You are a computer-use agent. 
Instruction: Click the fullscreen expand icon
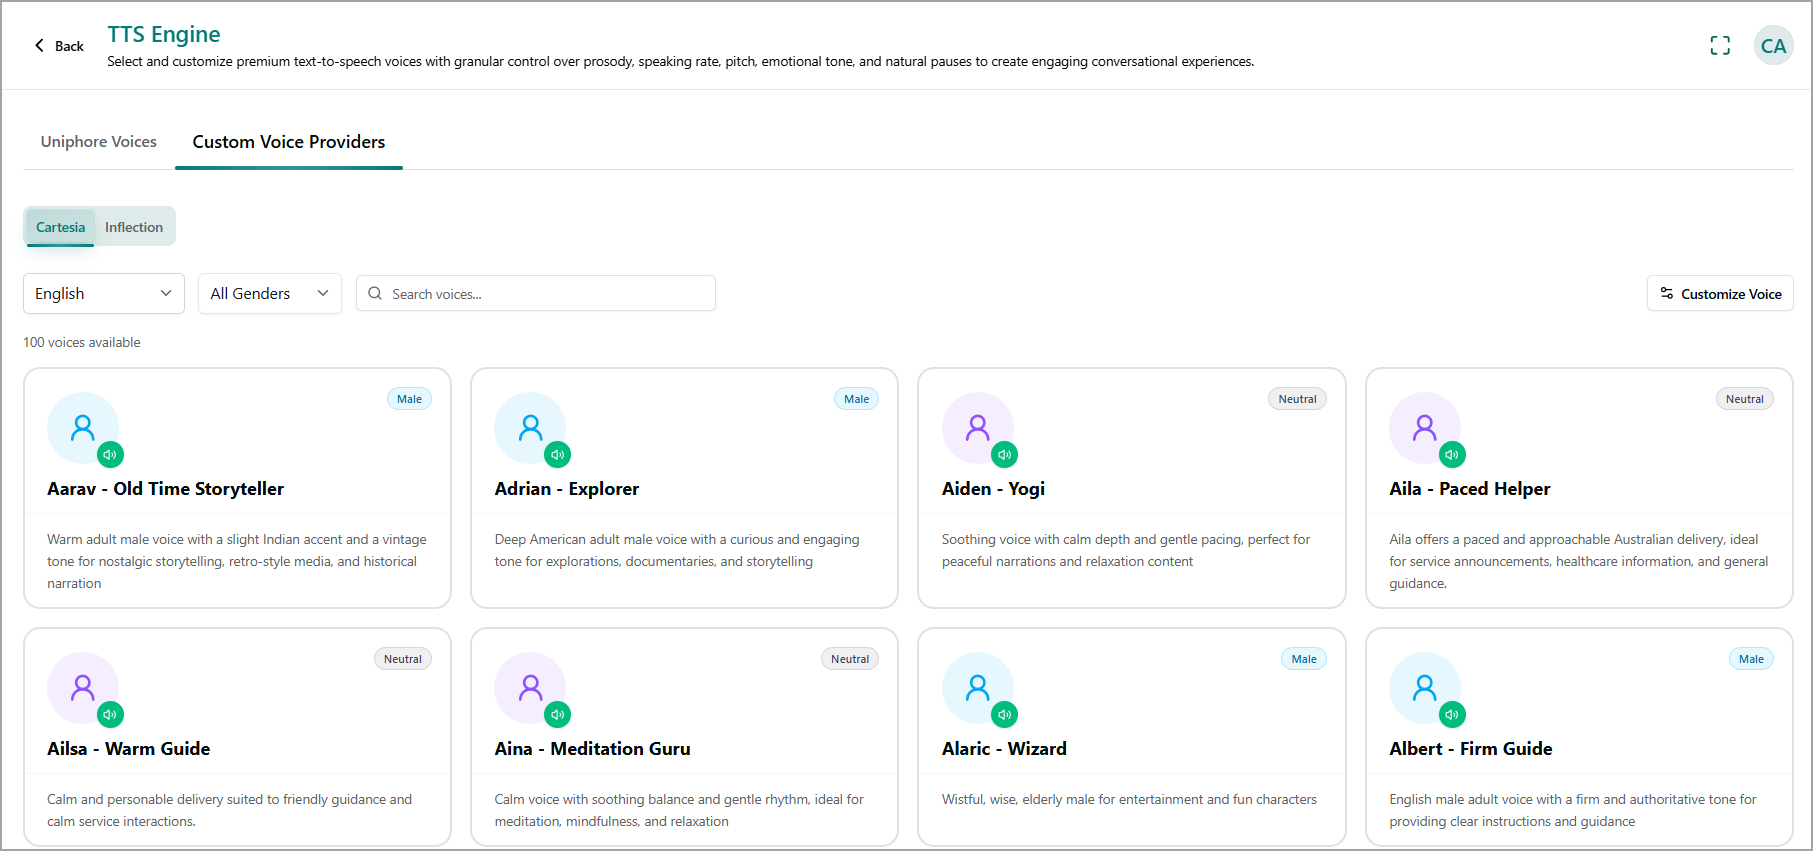[x=1720, y=46]
